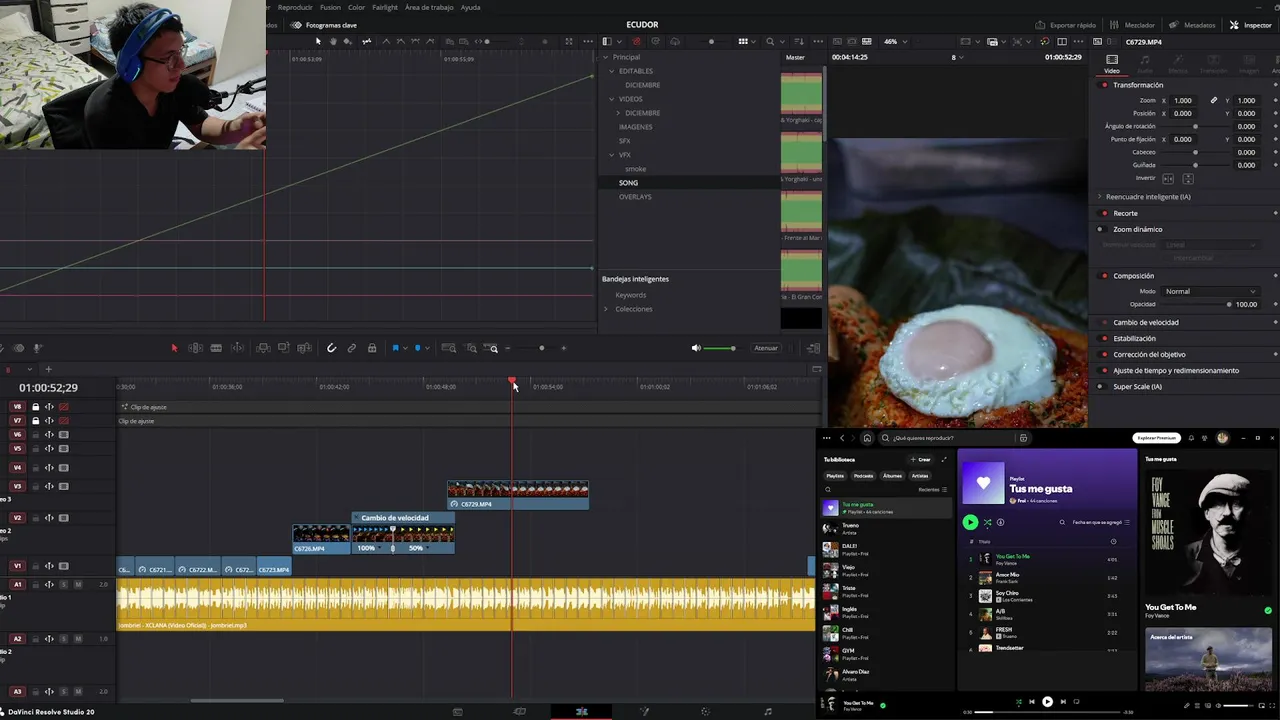Click the speaker volume icon next to Atenuar
This screenshot has width=1280, height=720.
coord(696,348)
